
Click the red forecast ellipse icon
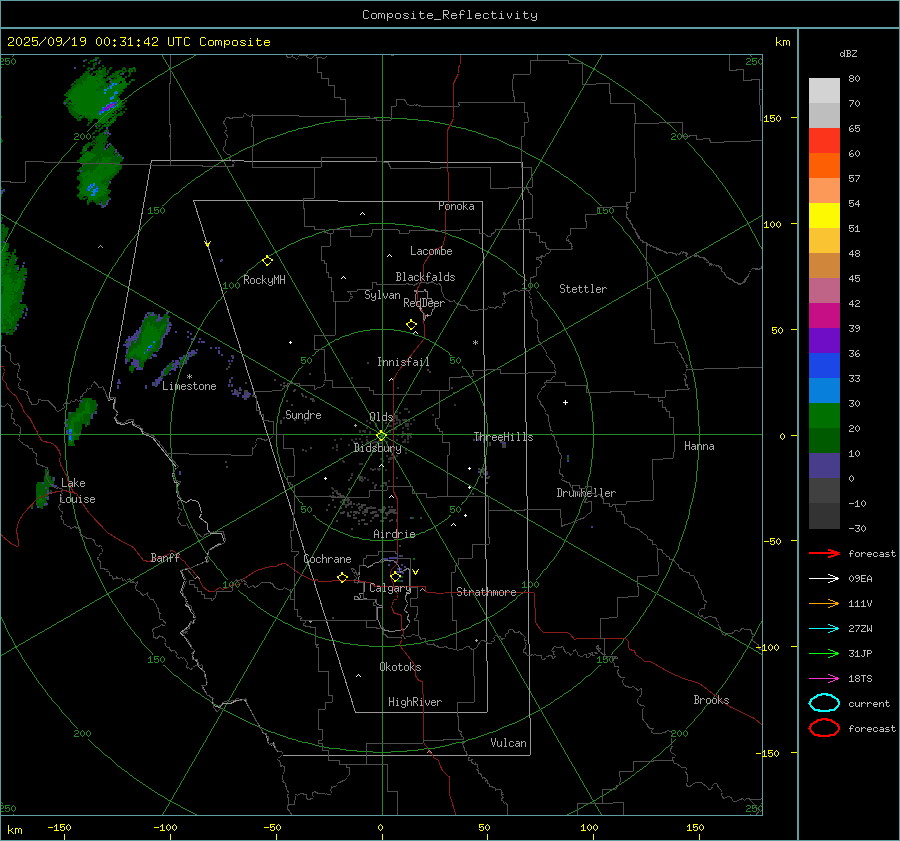coord(824,728)
